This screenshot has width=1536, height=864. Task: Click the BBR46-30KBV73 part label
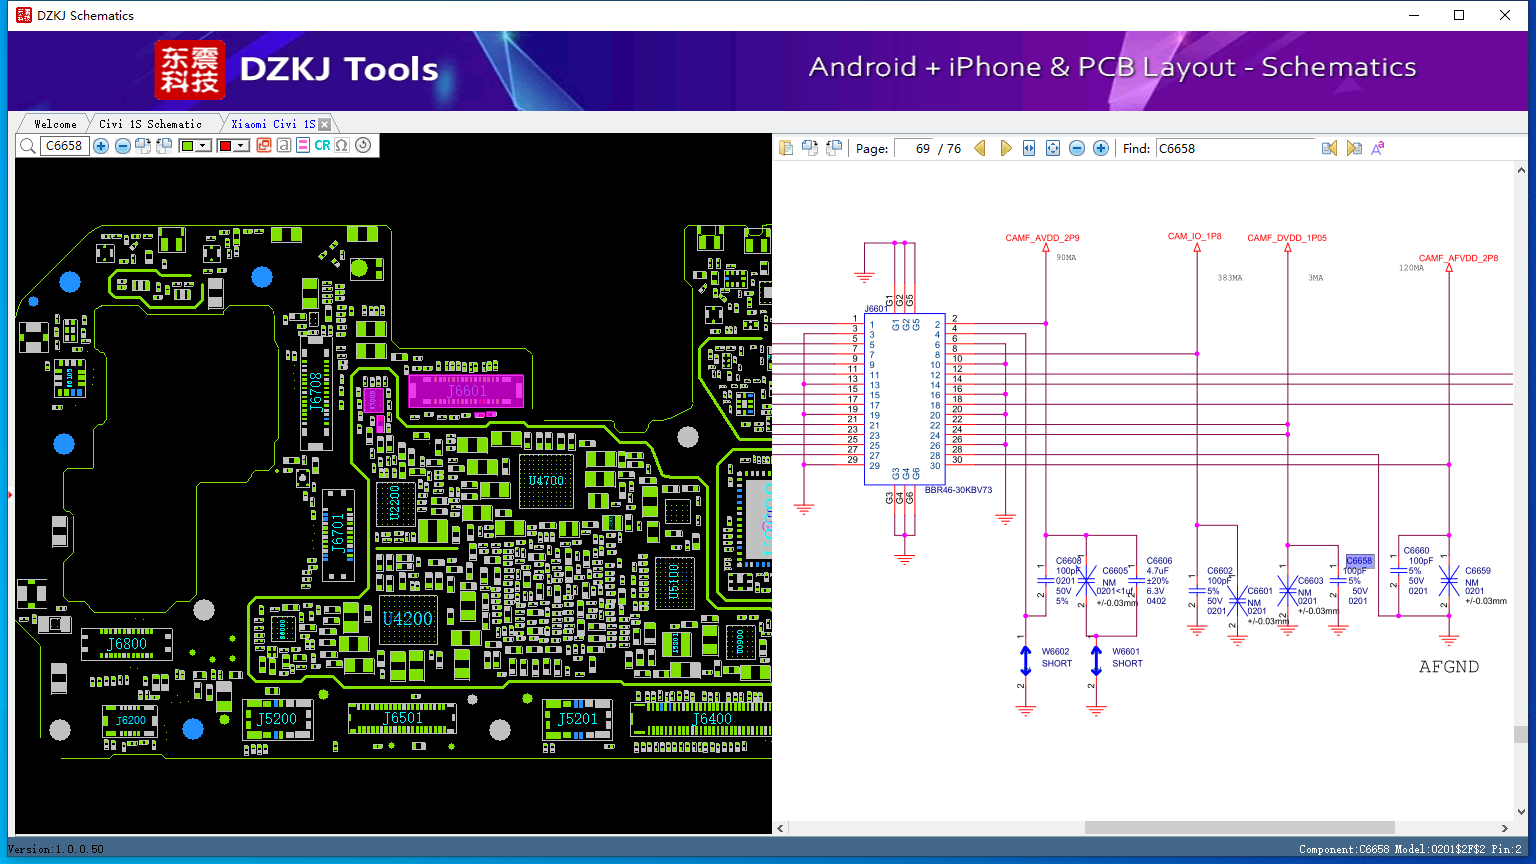[x=958, y=490]
